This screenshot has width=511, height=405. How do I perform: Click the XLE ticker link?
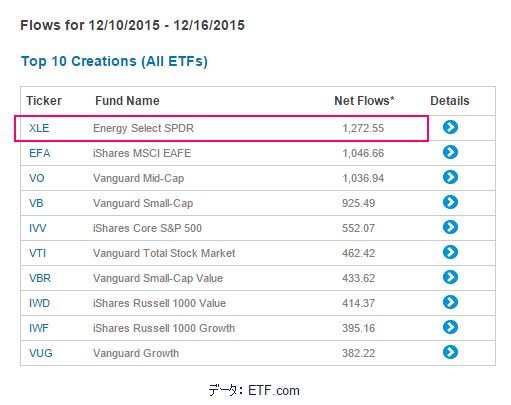pos(39,128)
